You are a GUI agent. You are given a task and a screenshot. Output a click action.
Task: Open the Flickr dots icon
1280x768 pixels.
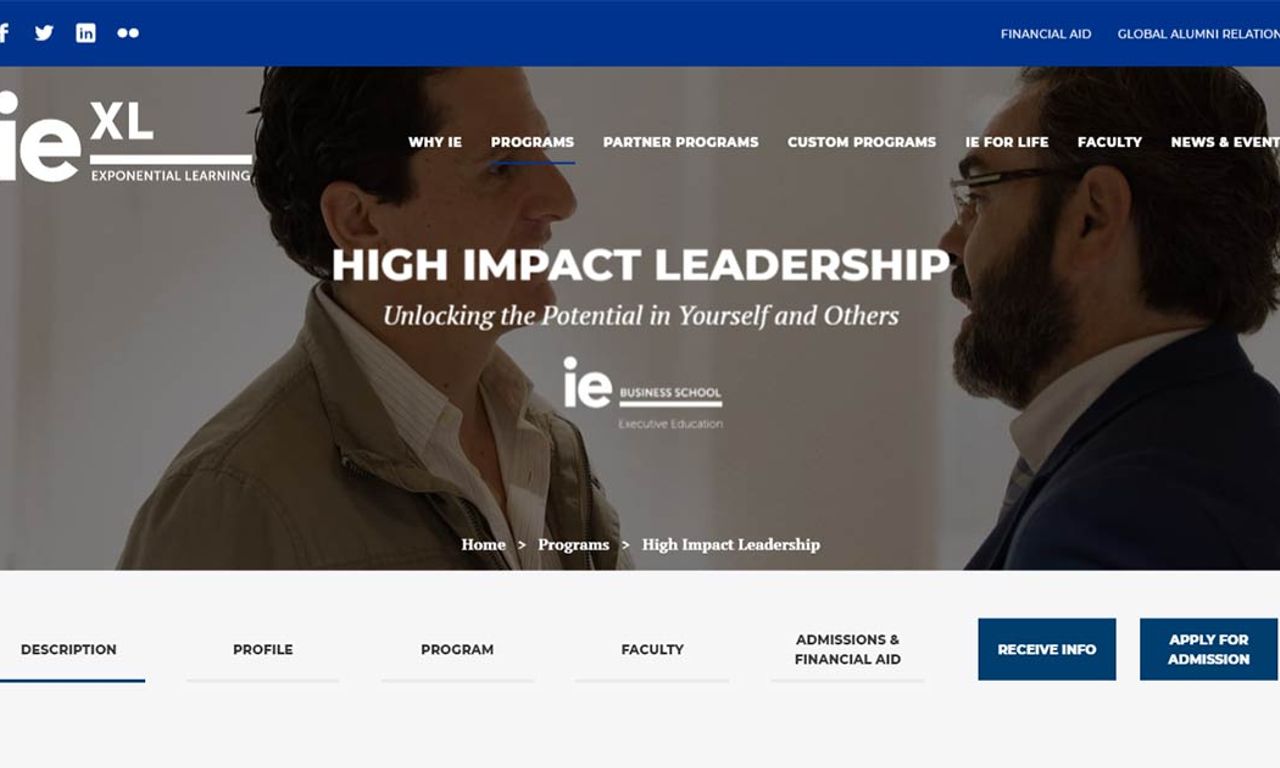(128, 33)
